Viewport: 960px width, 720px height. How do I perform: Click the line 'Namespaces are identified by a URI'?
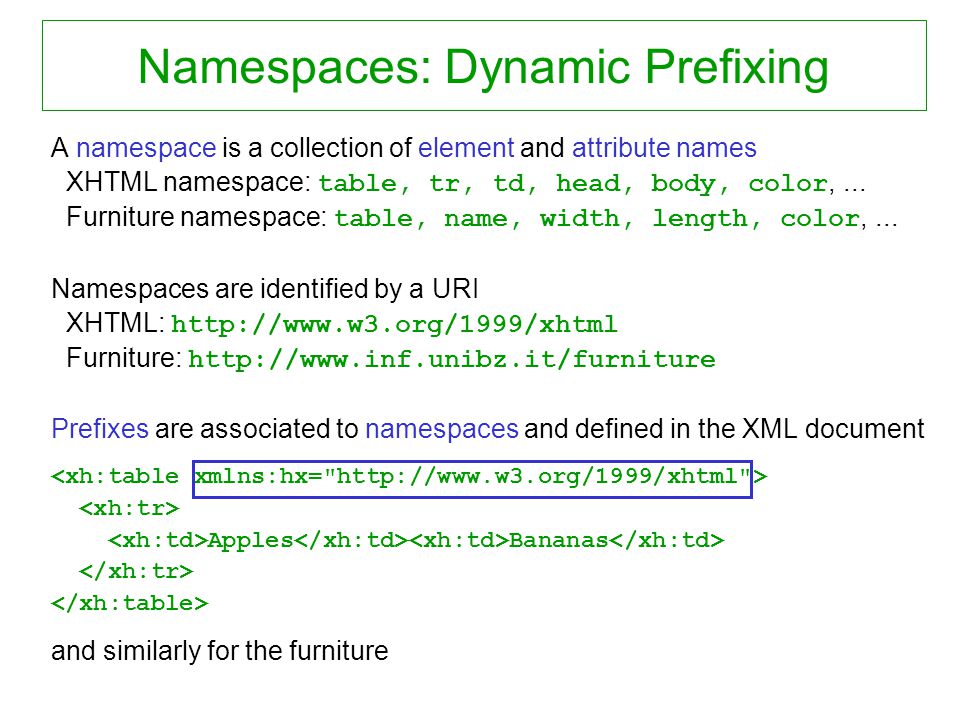coord(264,288)
